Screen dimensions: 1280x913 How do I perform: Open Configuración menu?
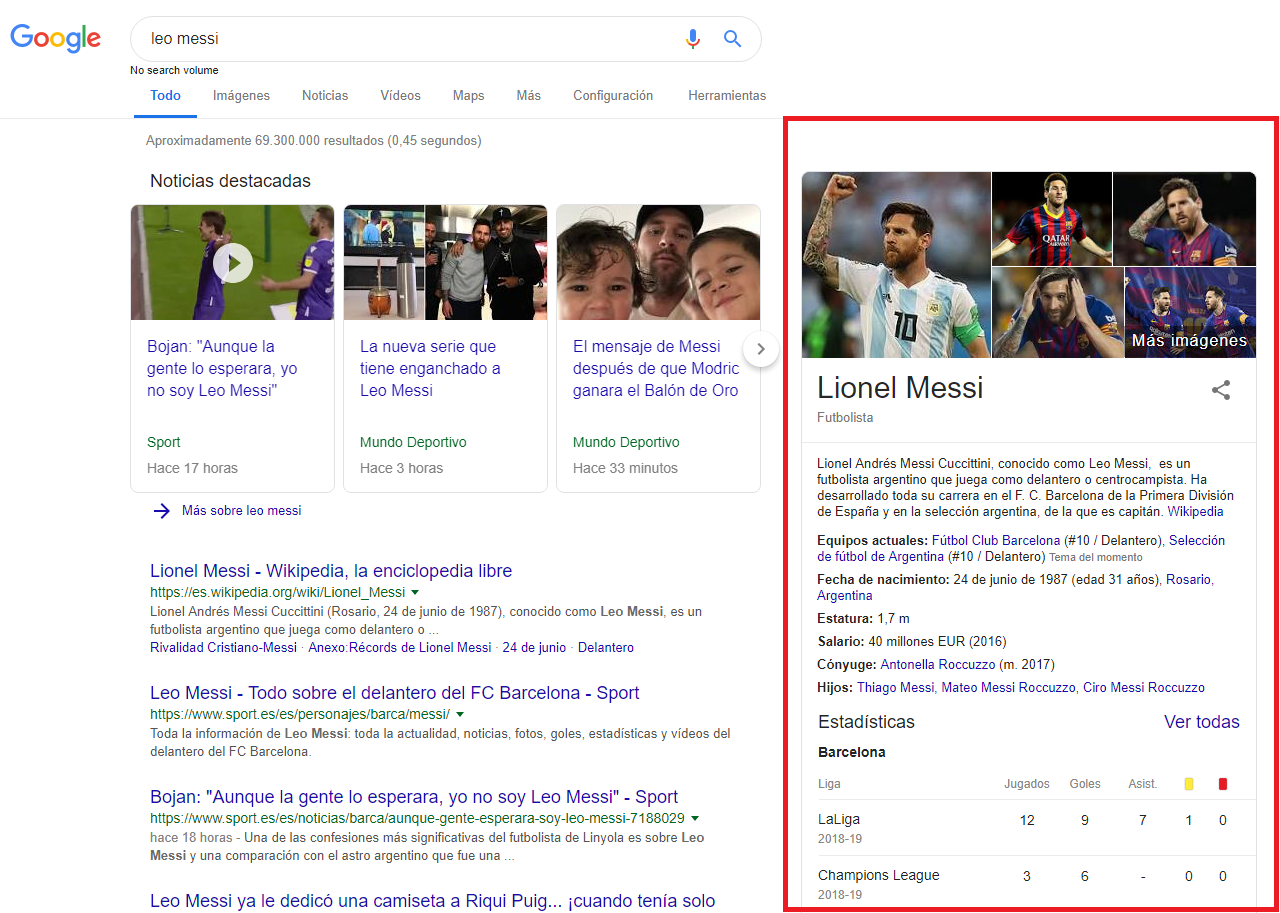(x=613, y=96)
